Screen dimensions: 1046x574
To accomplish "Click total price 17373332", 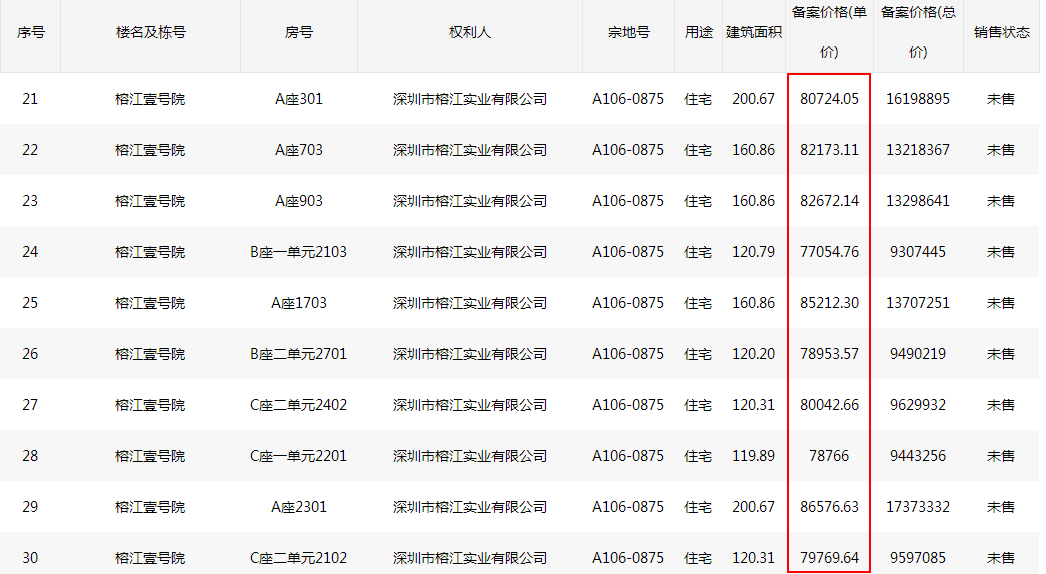I will tap(917, 507).
